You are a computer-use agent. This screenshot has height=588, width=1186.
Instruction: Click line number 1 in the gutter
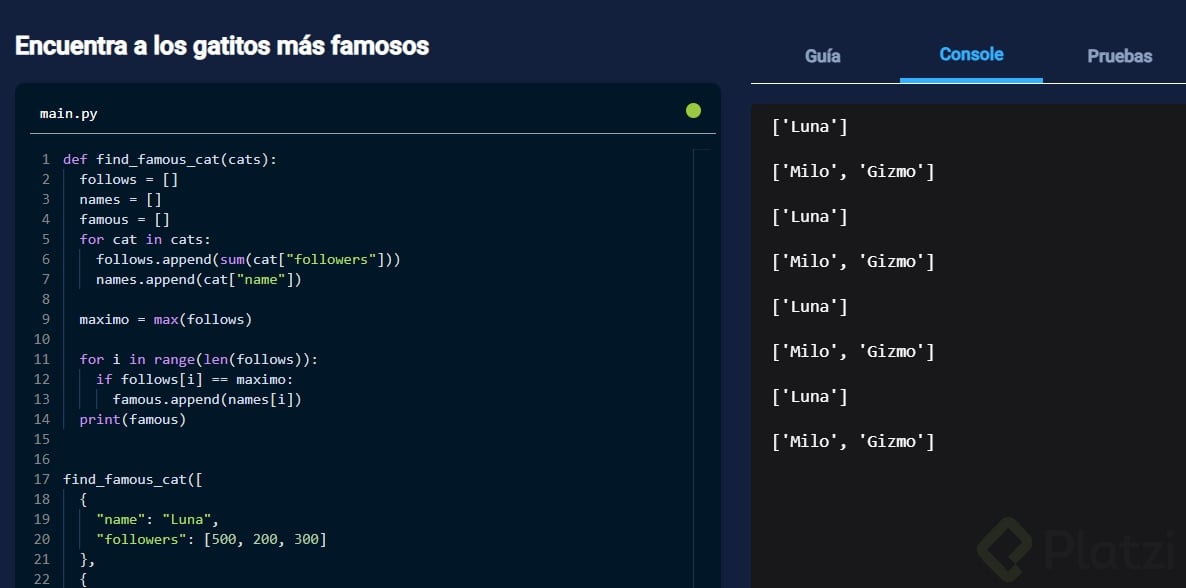coord(45,159)
